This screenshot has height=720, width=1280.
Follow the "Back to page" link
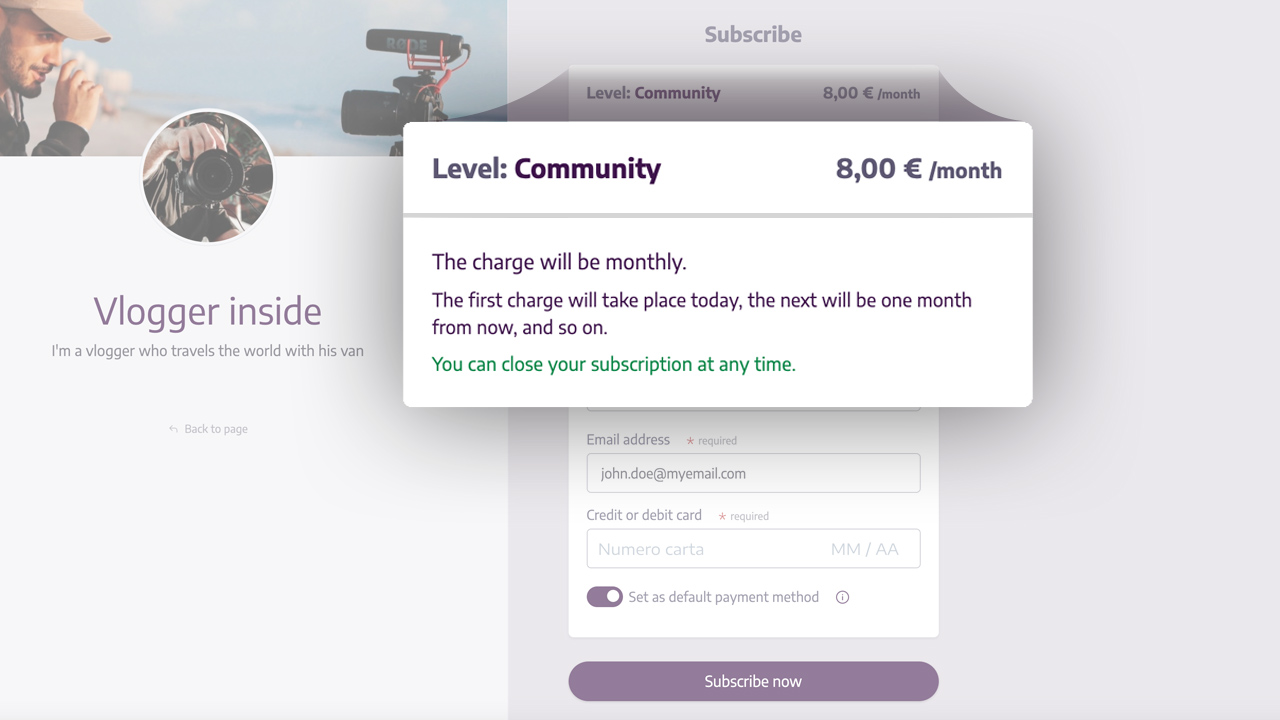(x=215, y=428)
